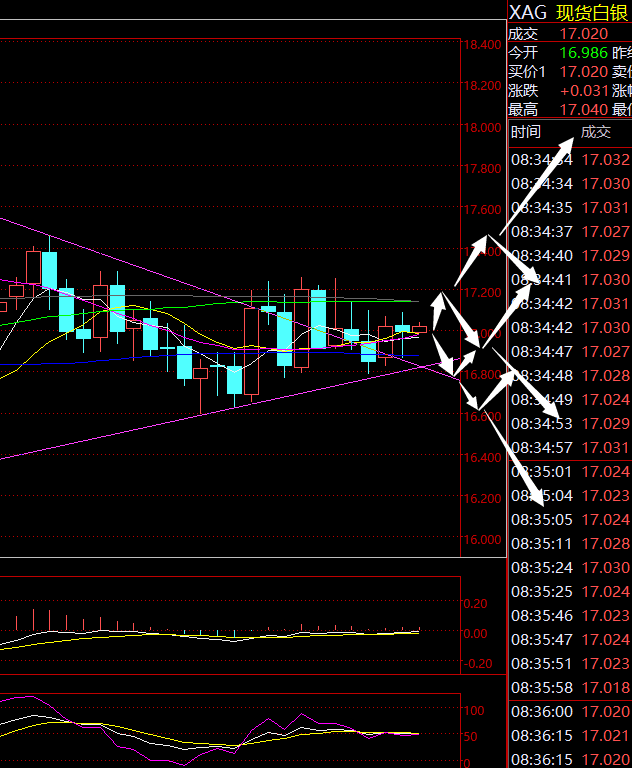Select the 08:34:57 tick row
632x768 pixels.
tap(570, 448)
